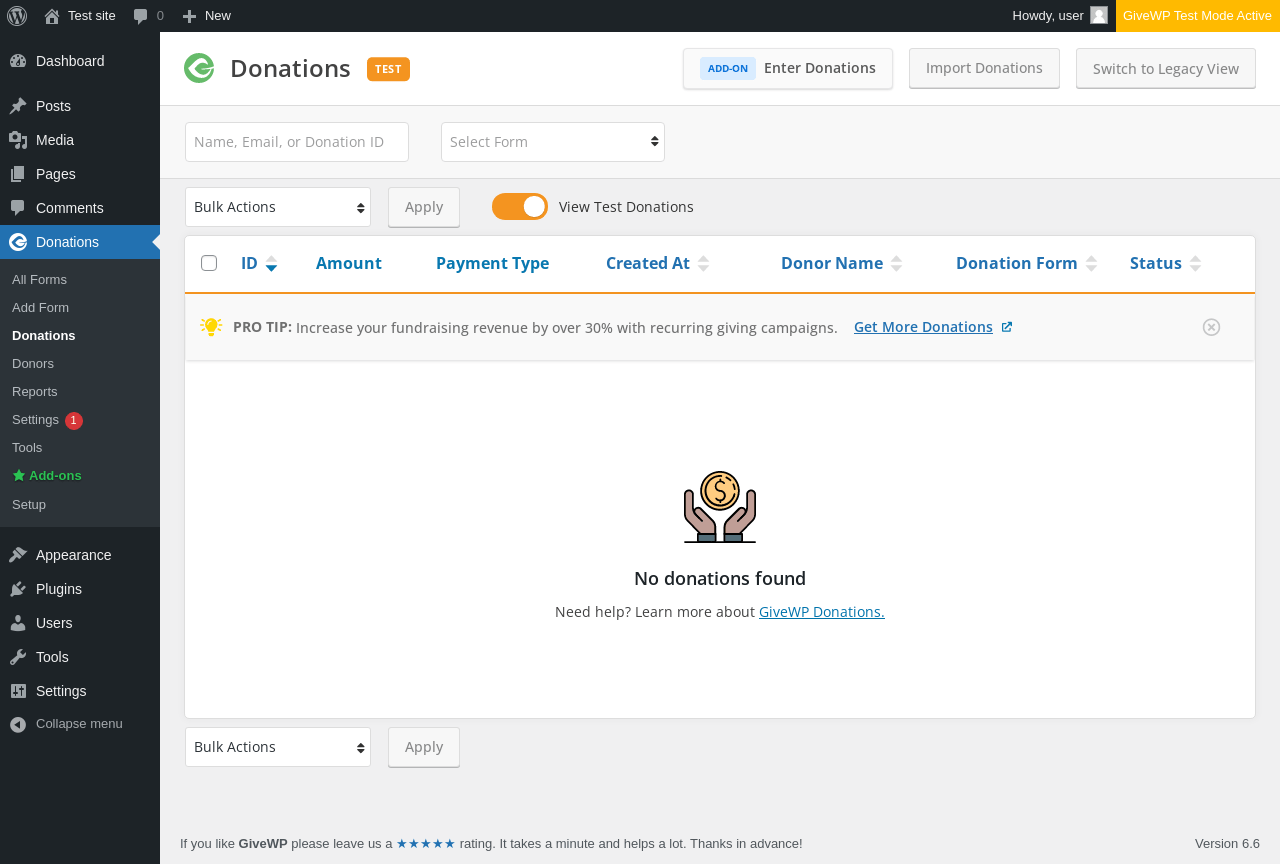Click the PRO TIP lightbulb icon

click(x=211, y=326)
